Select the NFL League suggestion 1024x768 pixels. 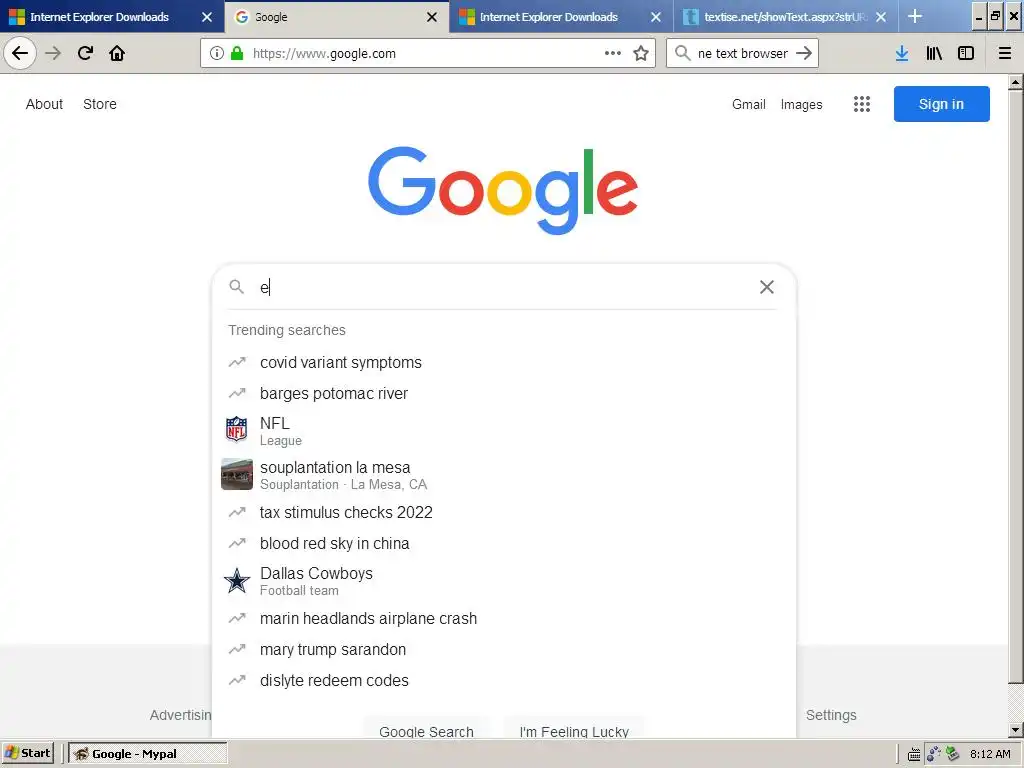pos(504,431)
